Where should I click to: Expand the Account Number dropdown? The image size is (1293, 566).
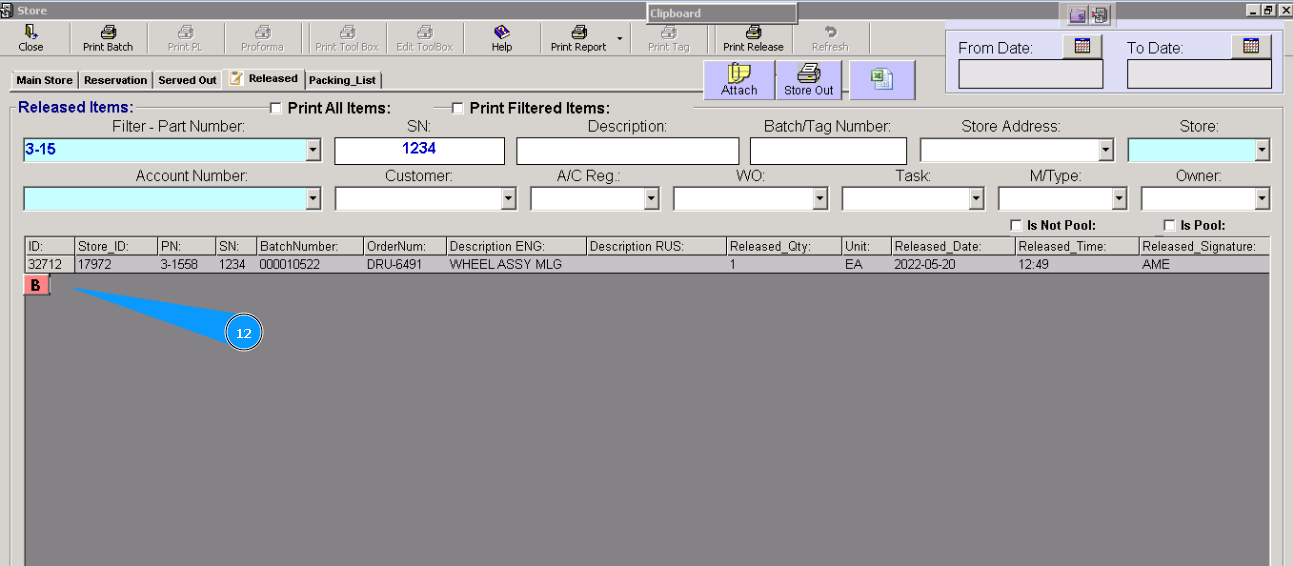[x=313, y=199]
